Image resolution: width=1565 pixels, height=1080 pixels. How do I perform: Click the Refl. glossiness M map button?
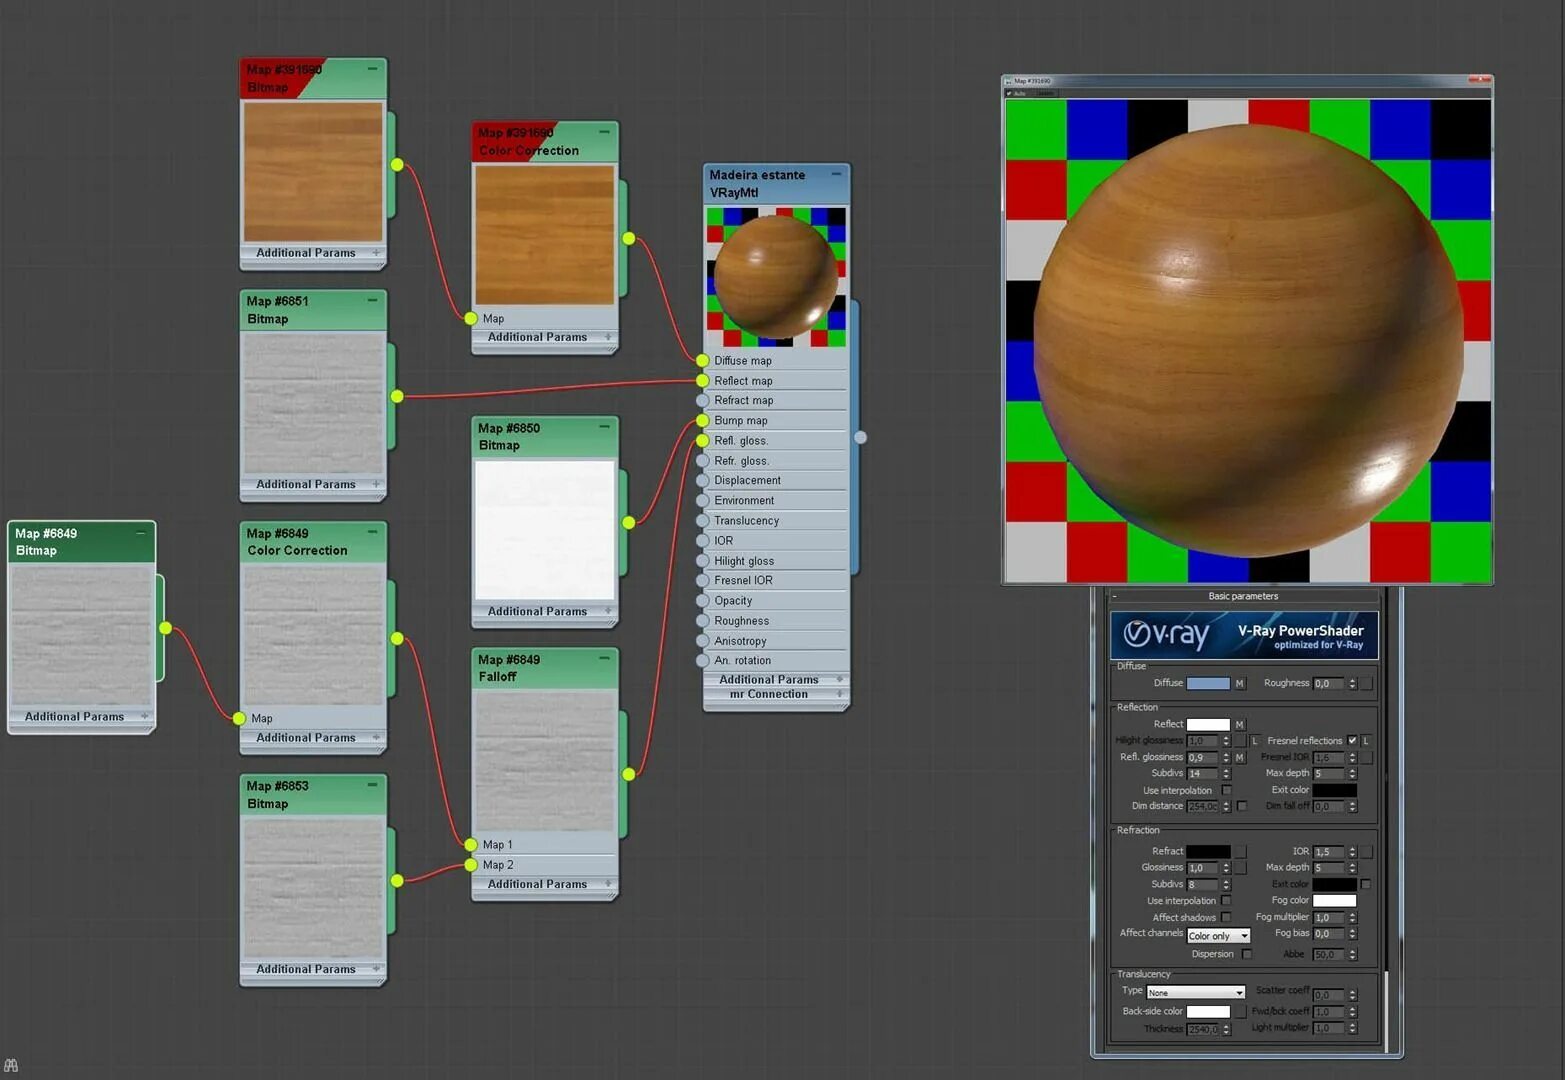[1240, 758]
